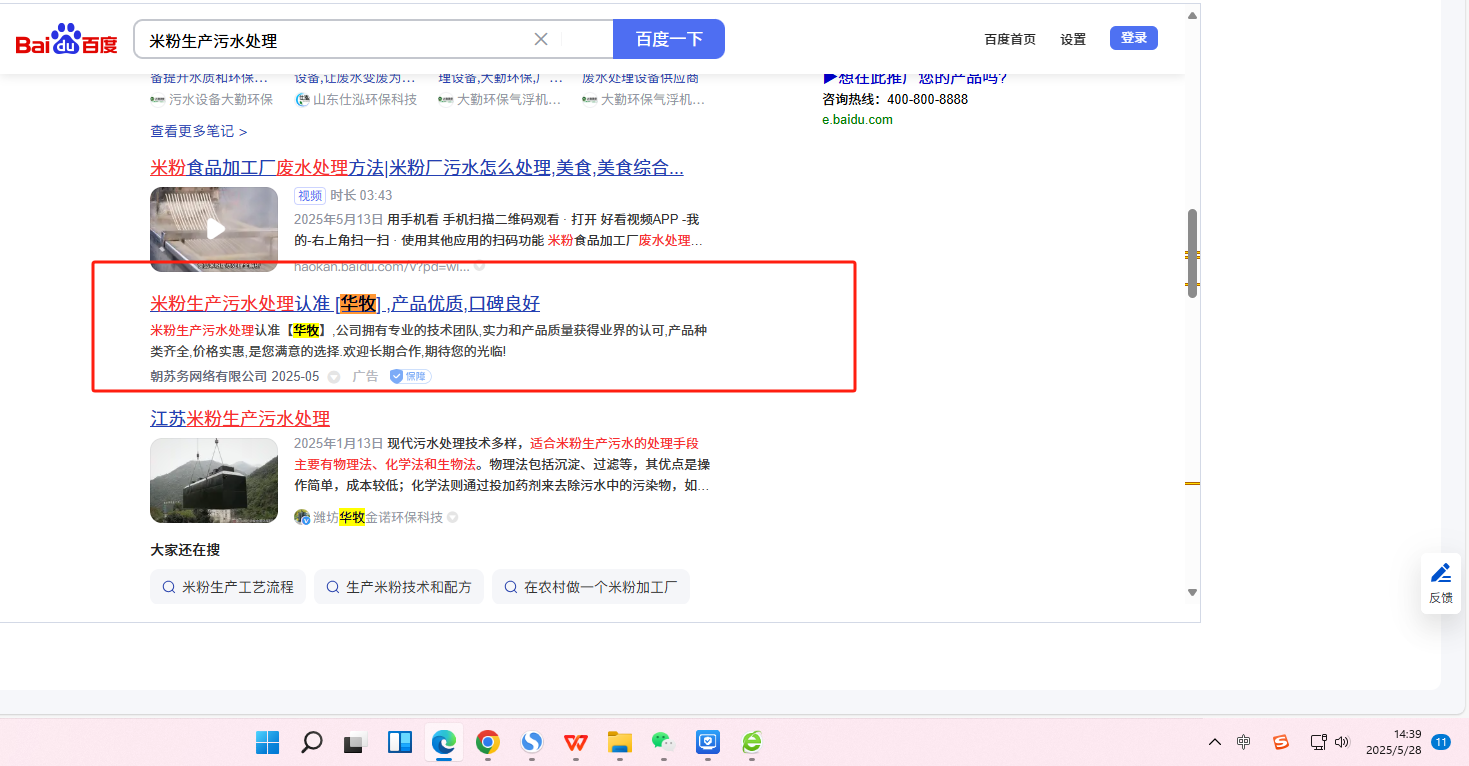Expand the dropdown arrow beside 朝苏务网络有限公司 2025-05
The image size is (1469, 766).
pos(334,378)
